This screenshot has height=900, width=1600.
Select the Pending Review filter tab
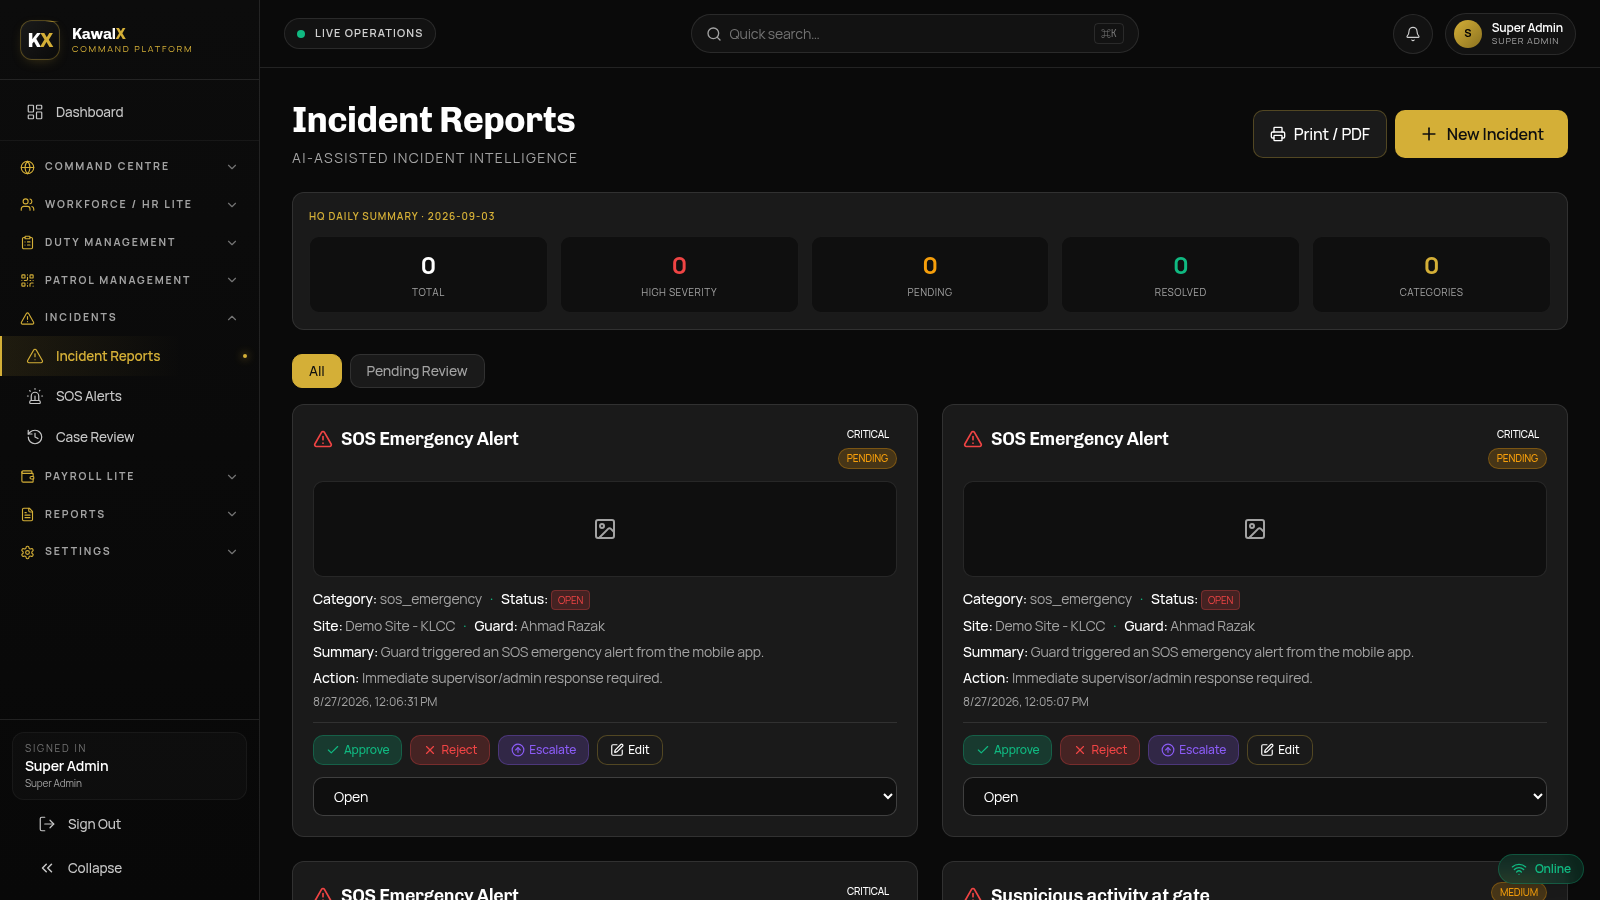click(x=417, y=371)
